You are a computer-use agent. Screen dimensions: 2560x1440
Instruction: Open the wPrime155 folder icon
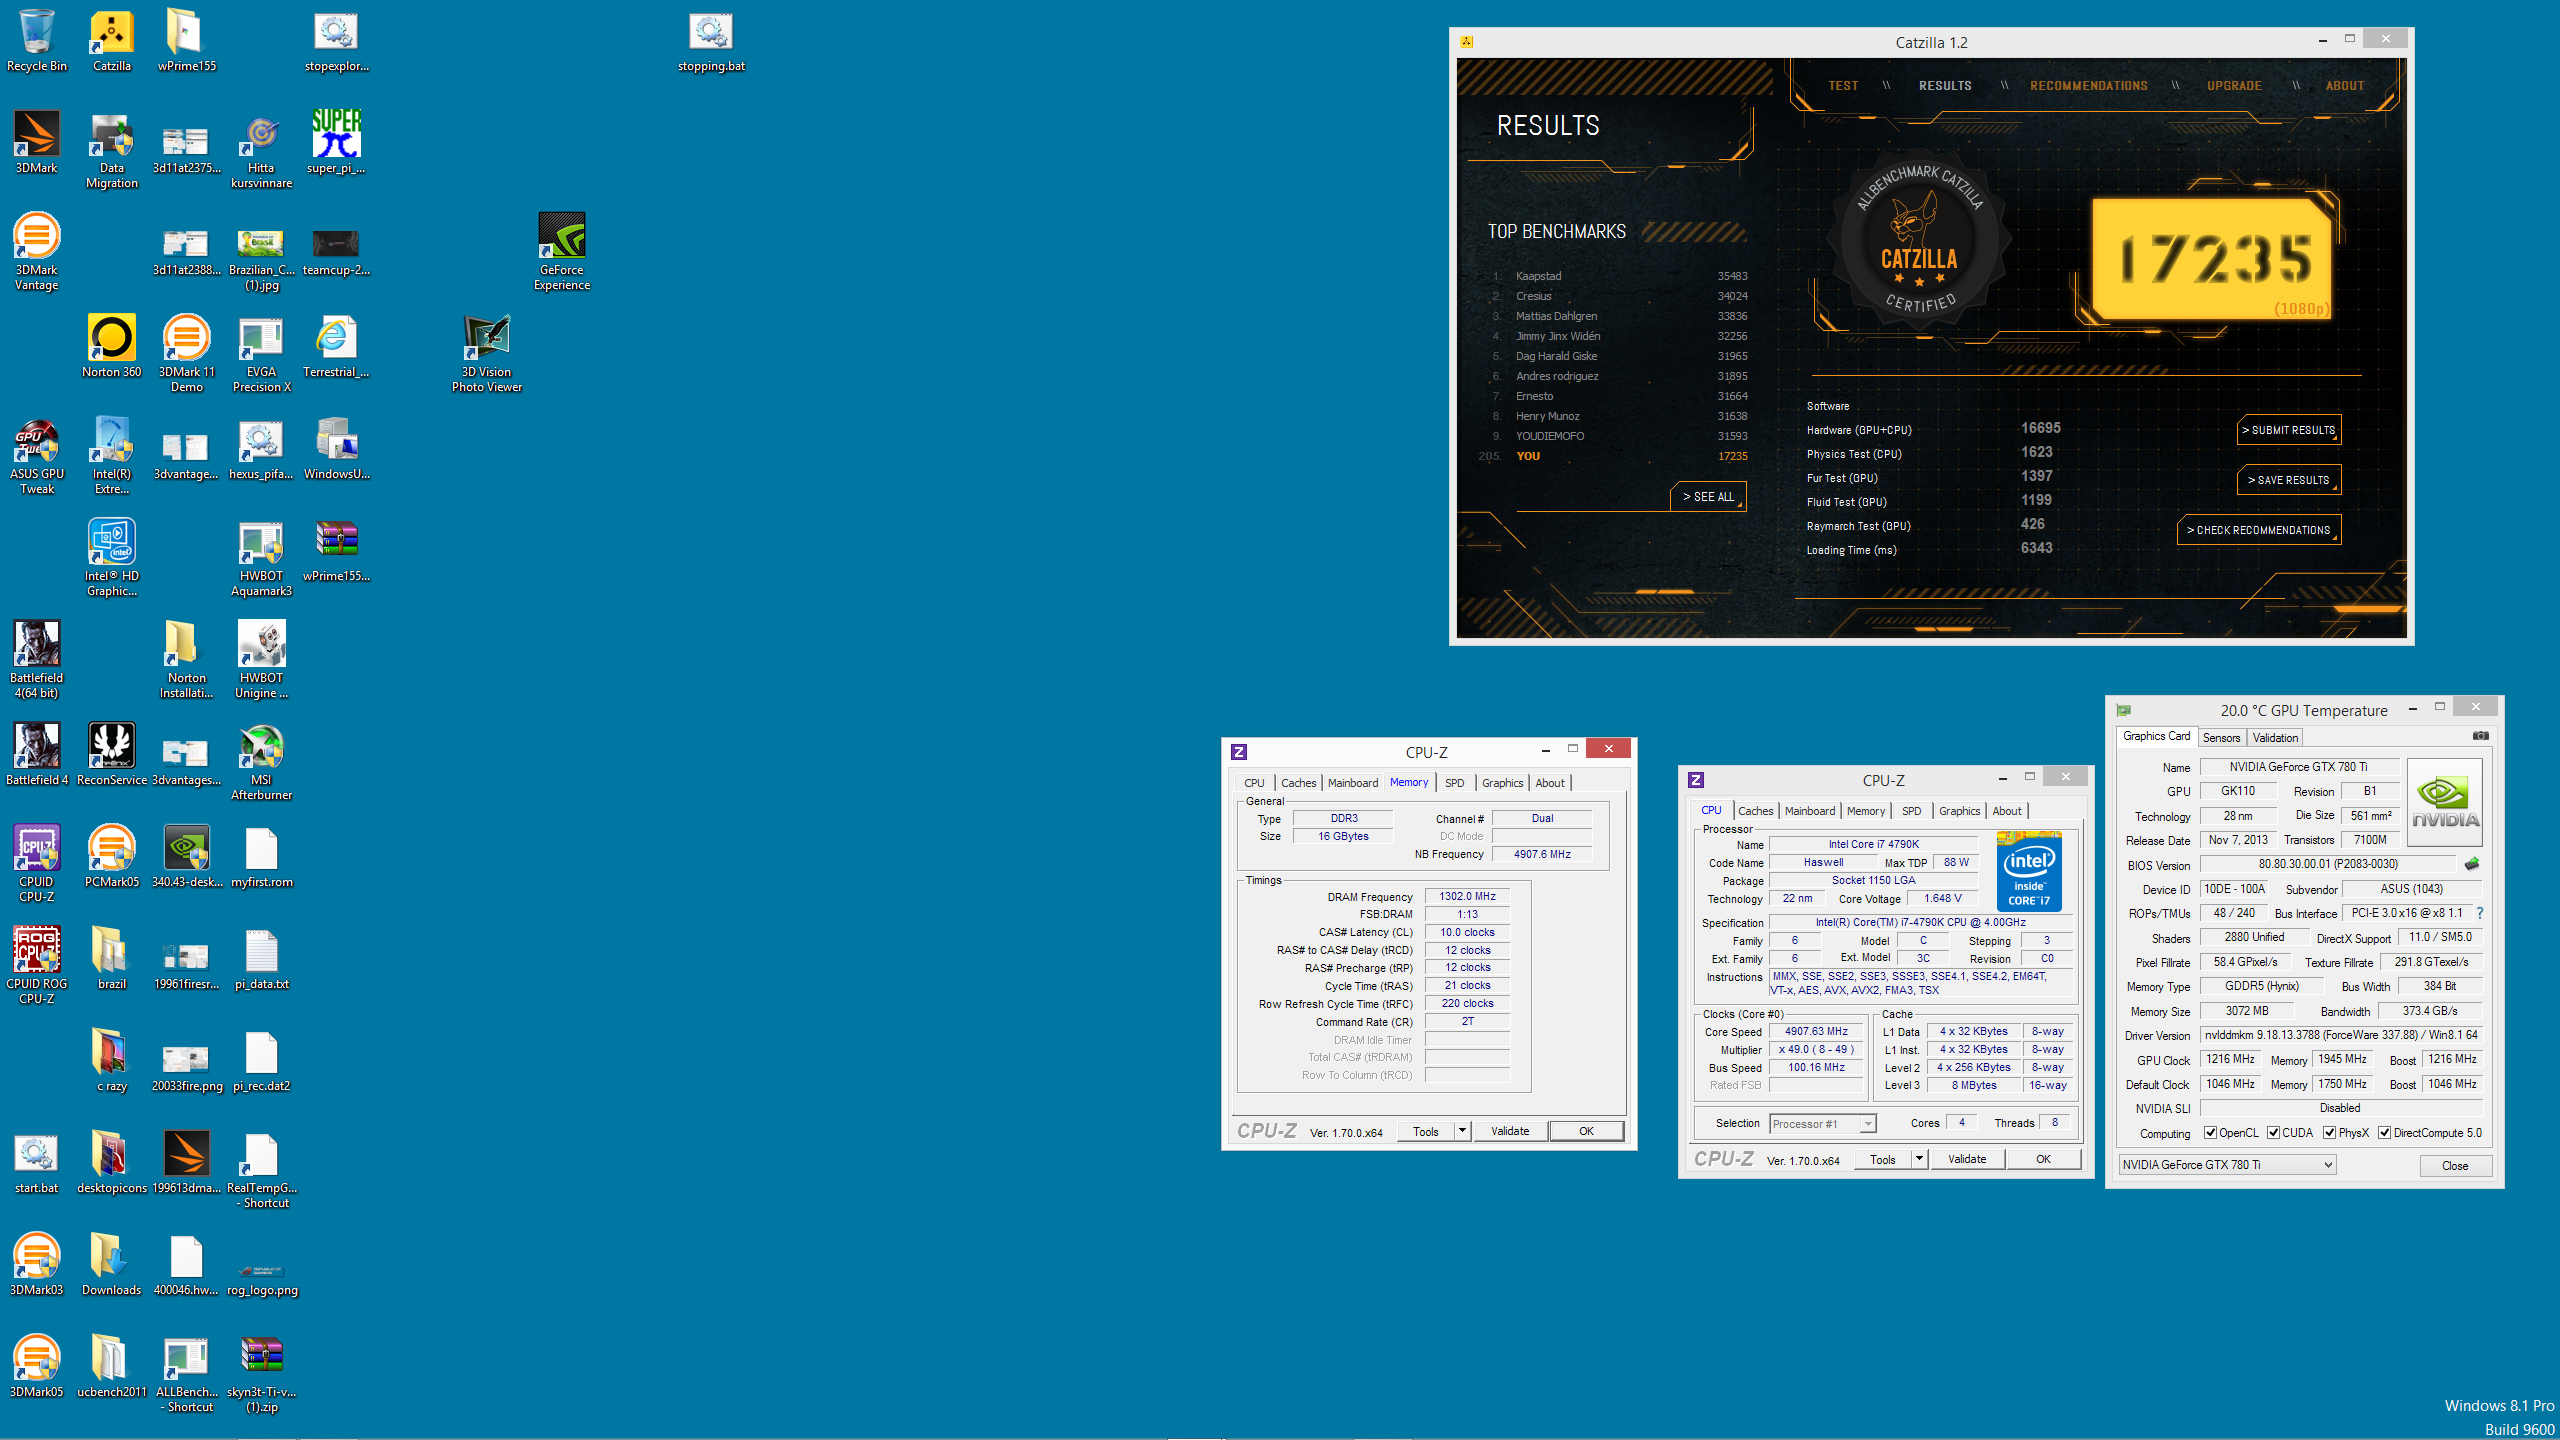click(187, 40)
